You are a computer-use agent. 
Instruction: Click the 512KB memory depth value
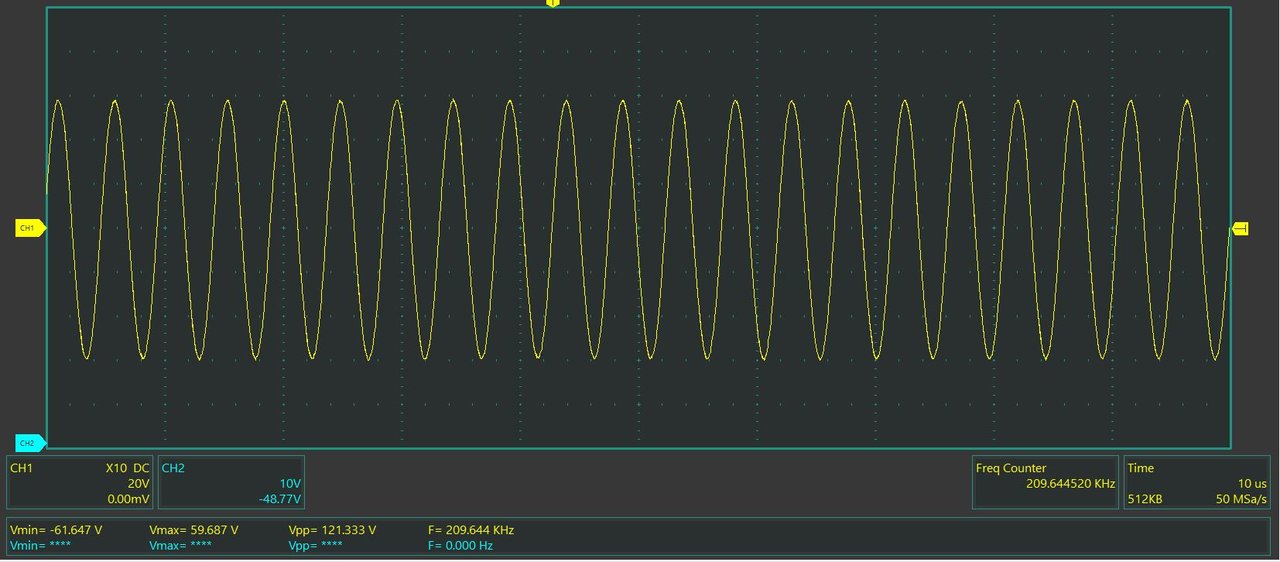[x=1144, y=498]
